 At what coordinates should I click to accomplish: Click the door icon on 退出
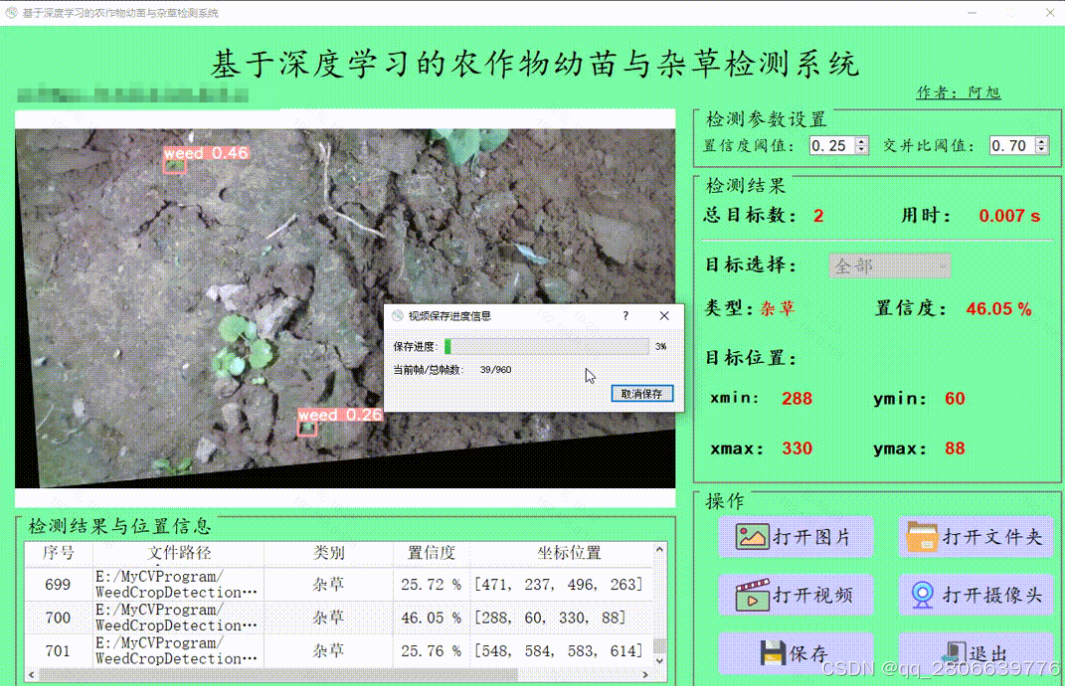(953, 653)
